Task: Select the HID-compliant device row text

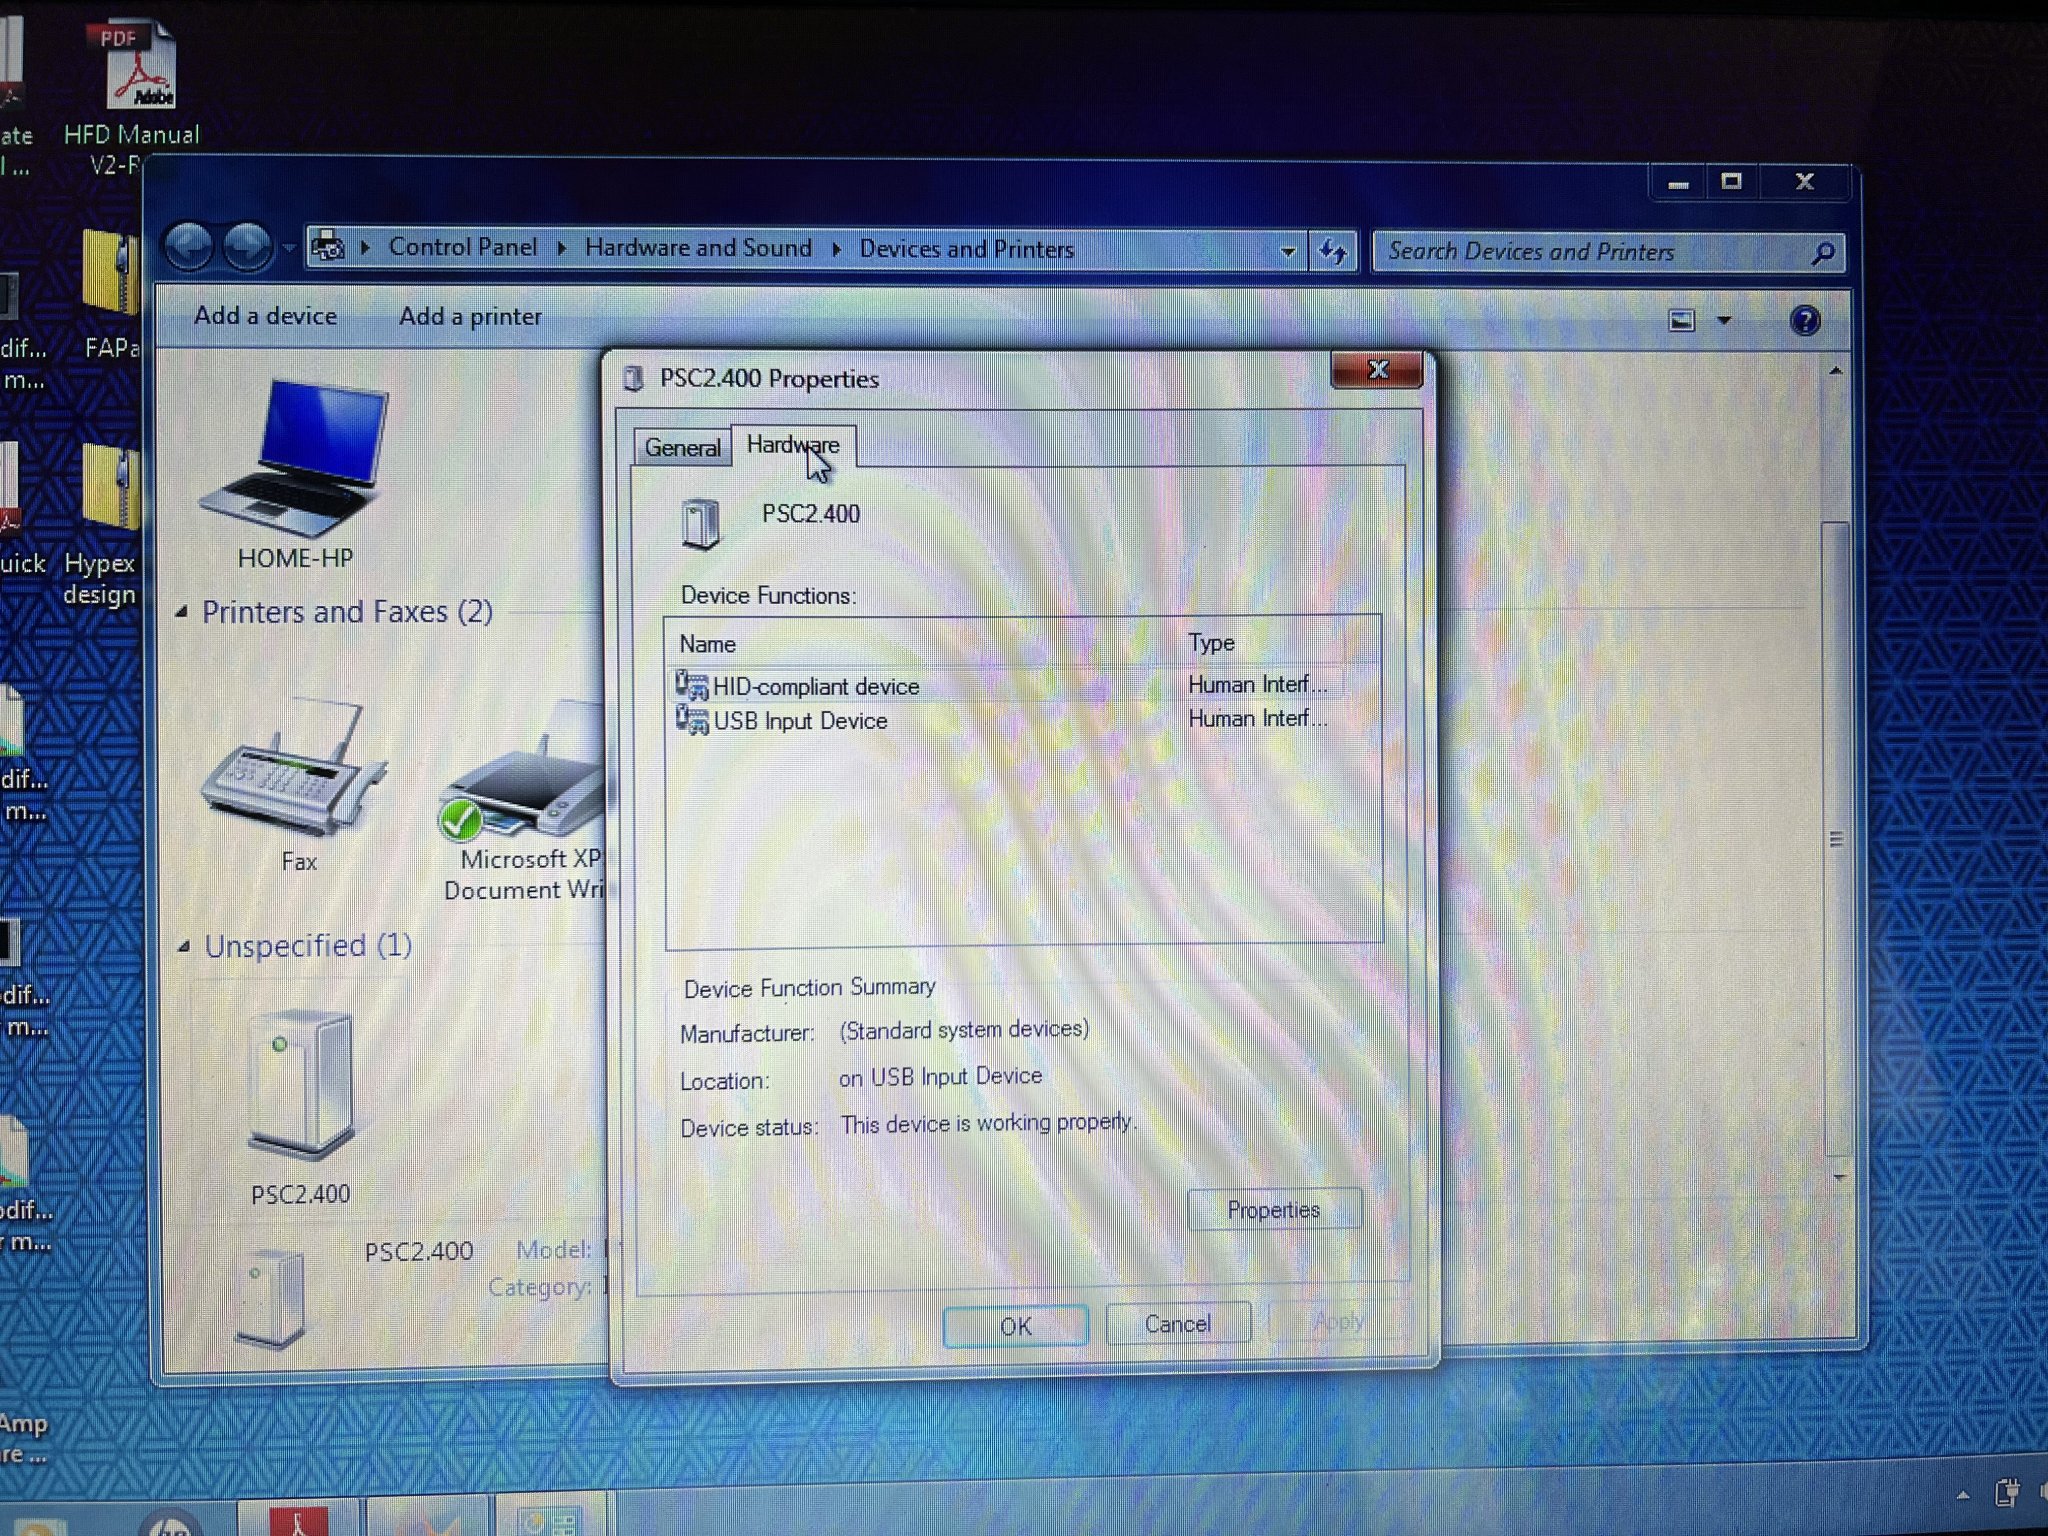Action: pyautogui.click(x=815, y=687)
